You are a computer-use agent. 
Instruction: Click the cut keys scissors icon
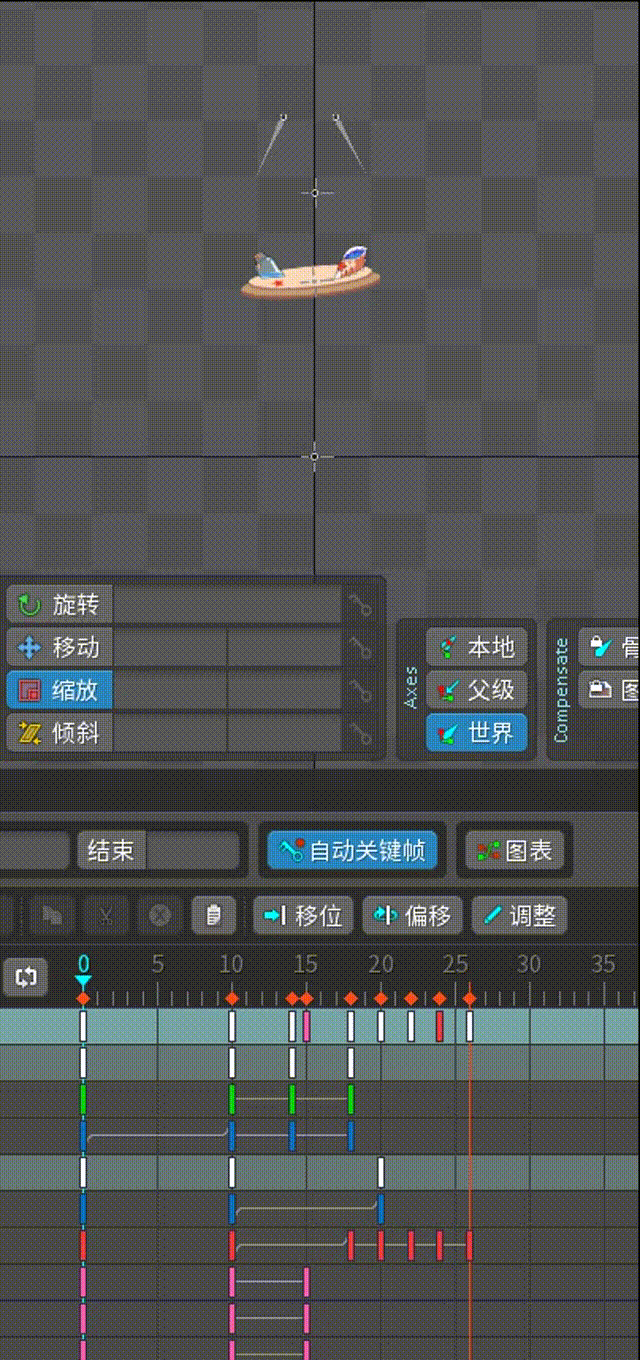(105, 915)
